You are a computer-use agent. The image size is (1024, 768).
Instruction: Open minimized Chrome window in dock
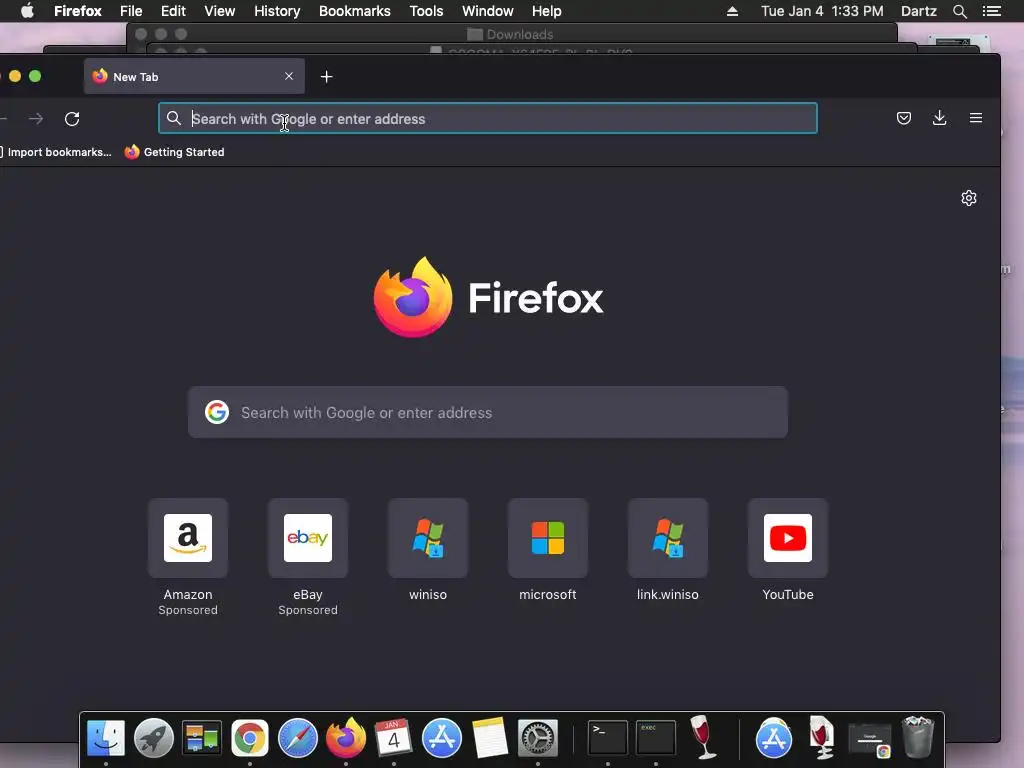point(870,740)
